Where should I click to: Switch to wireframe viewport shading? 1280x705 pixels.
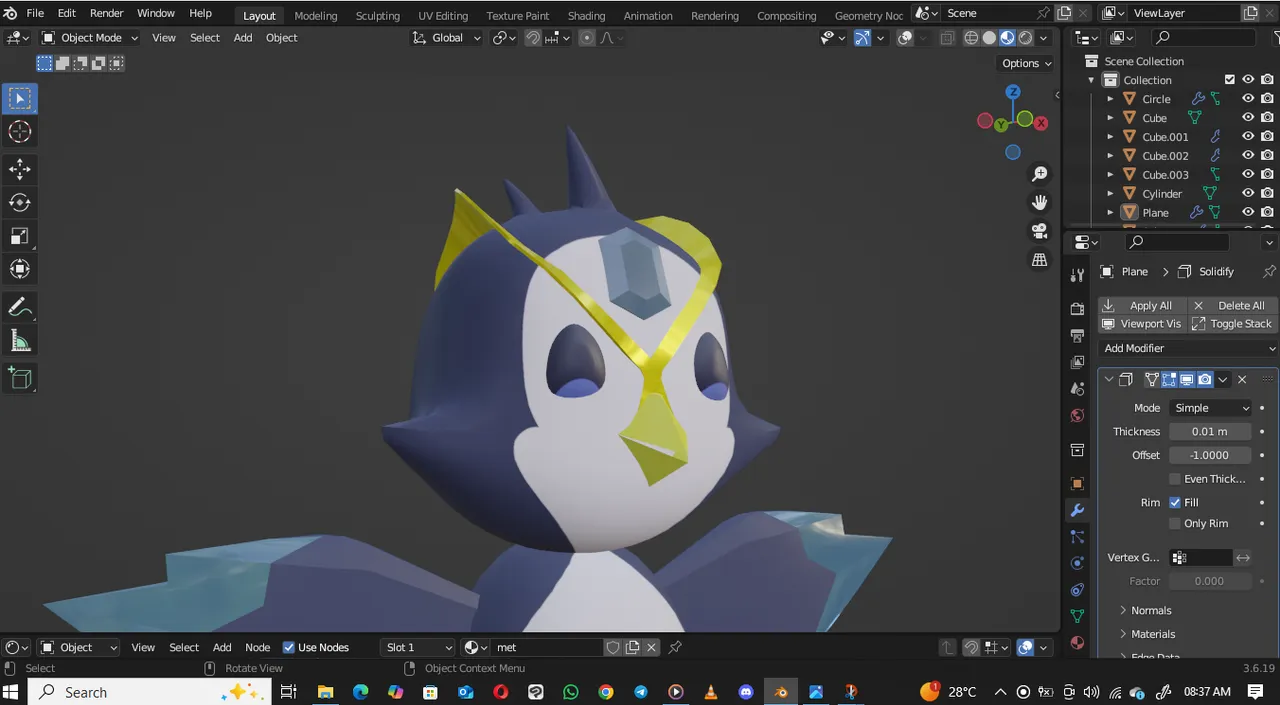click(x=971, y=38)
